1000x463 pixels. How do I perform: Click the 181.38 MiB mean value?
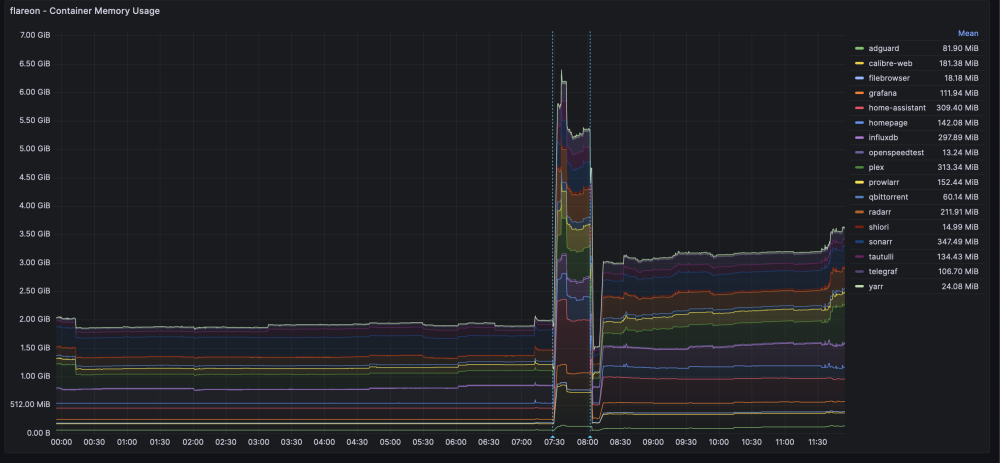(x=958, y=63)
